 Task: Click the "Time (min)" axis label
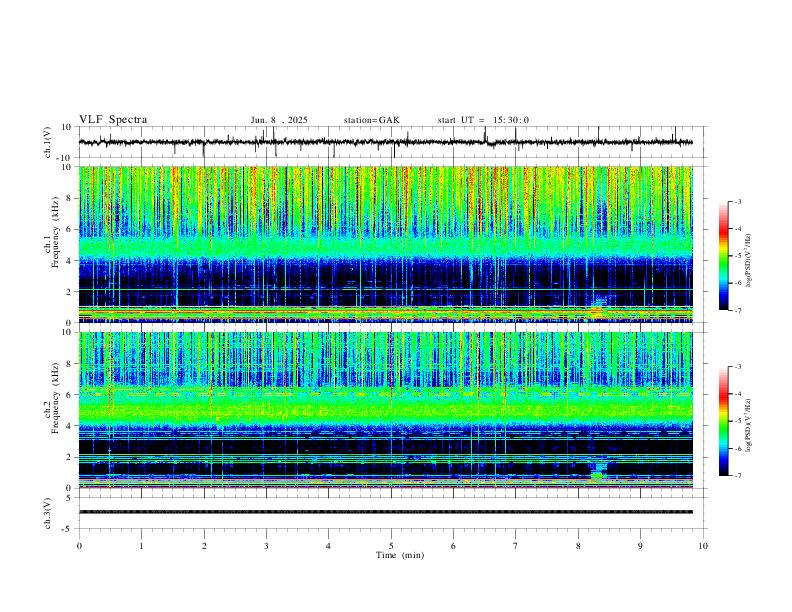(400, 555)
